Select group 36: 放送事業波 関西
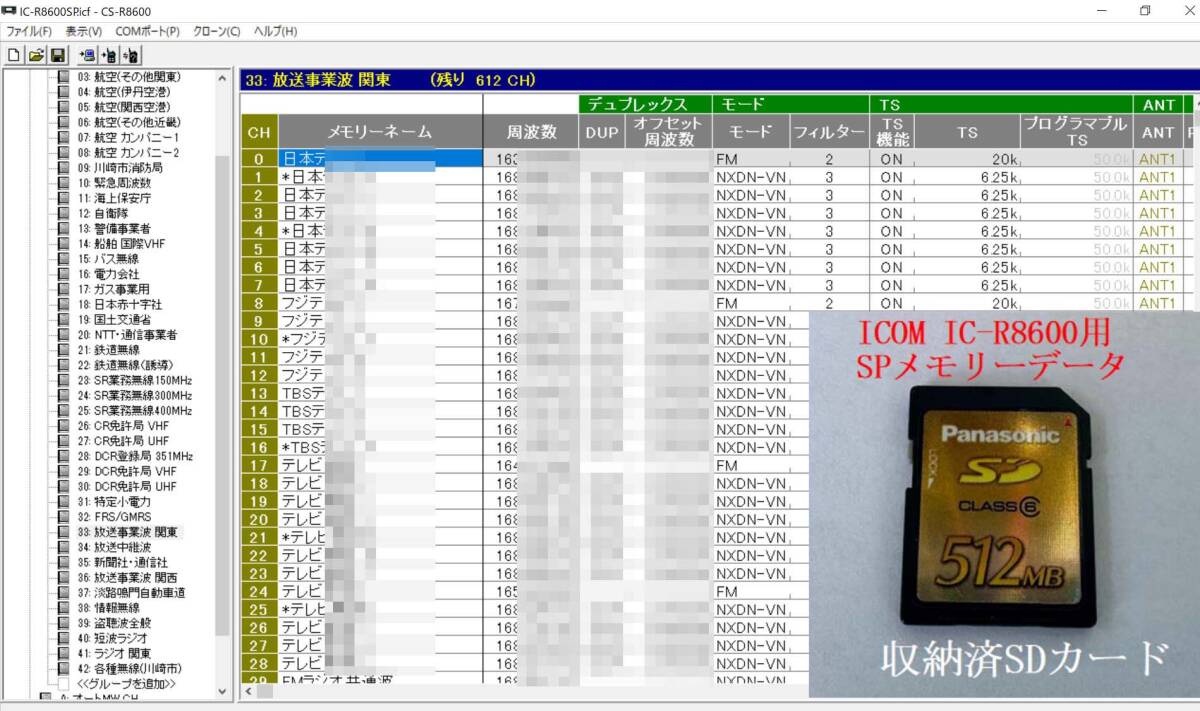1200x711 pixels. pos(128,578)
